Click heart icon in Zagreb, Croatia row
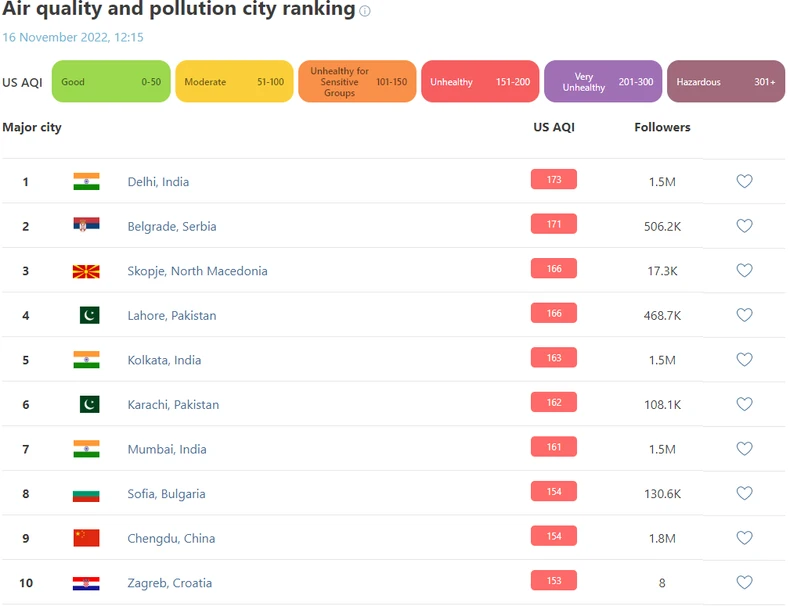Image resolution: width=790 pixels, height=606 pixels. point(744,582)
